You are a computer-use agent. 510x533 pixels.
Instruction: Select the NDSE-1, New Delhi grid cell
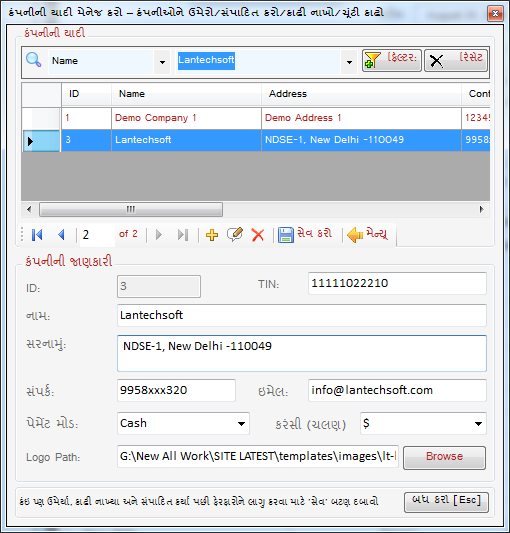tap(361, 140)
